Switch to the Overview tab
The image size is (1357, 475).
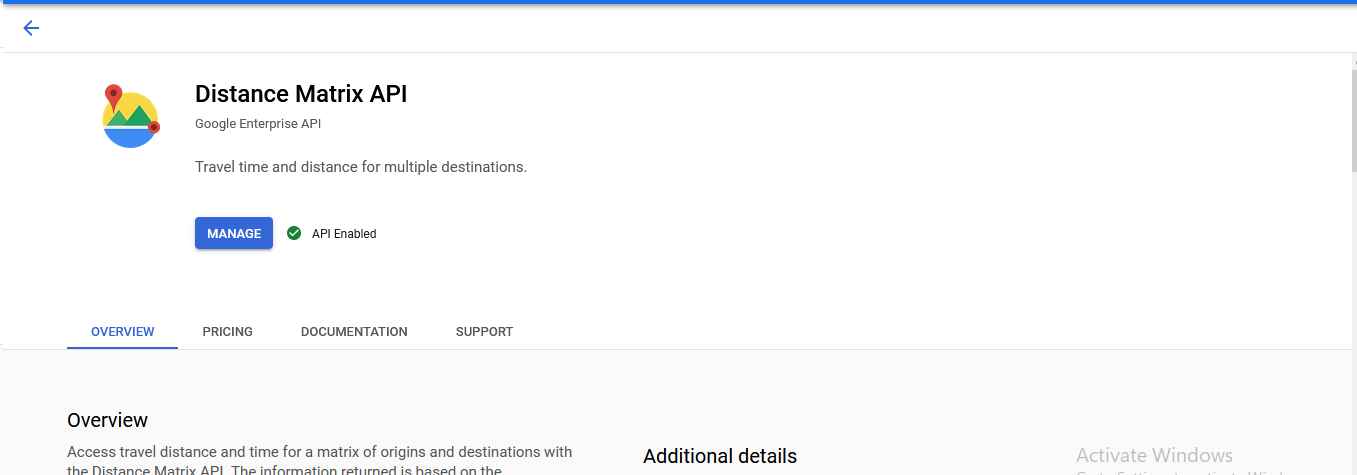(122, 332)
